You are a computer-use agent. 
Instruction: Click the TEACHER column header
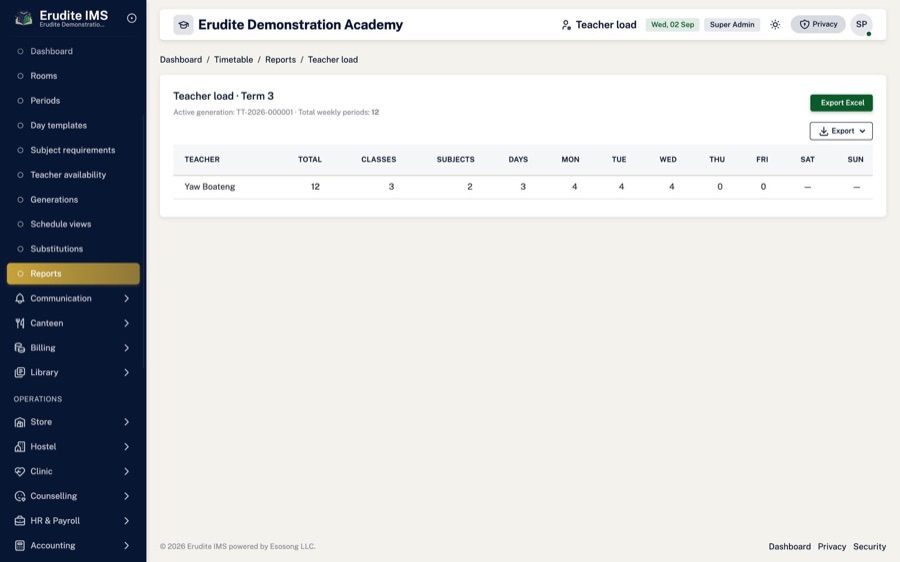pos(202,160)
